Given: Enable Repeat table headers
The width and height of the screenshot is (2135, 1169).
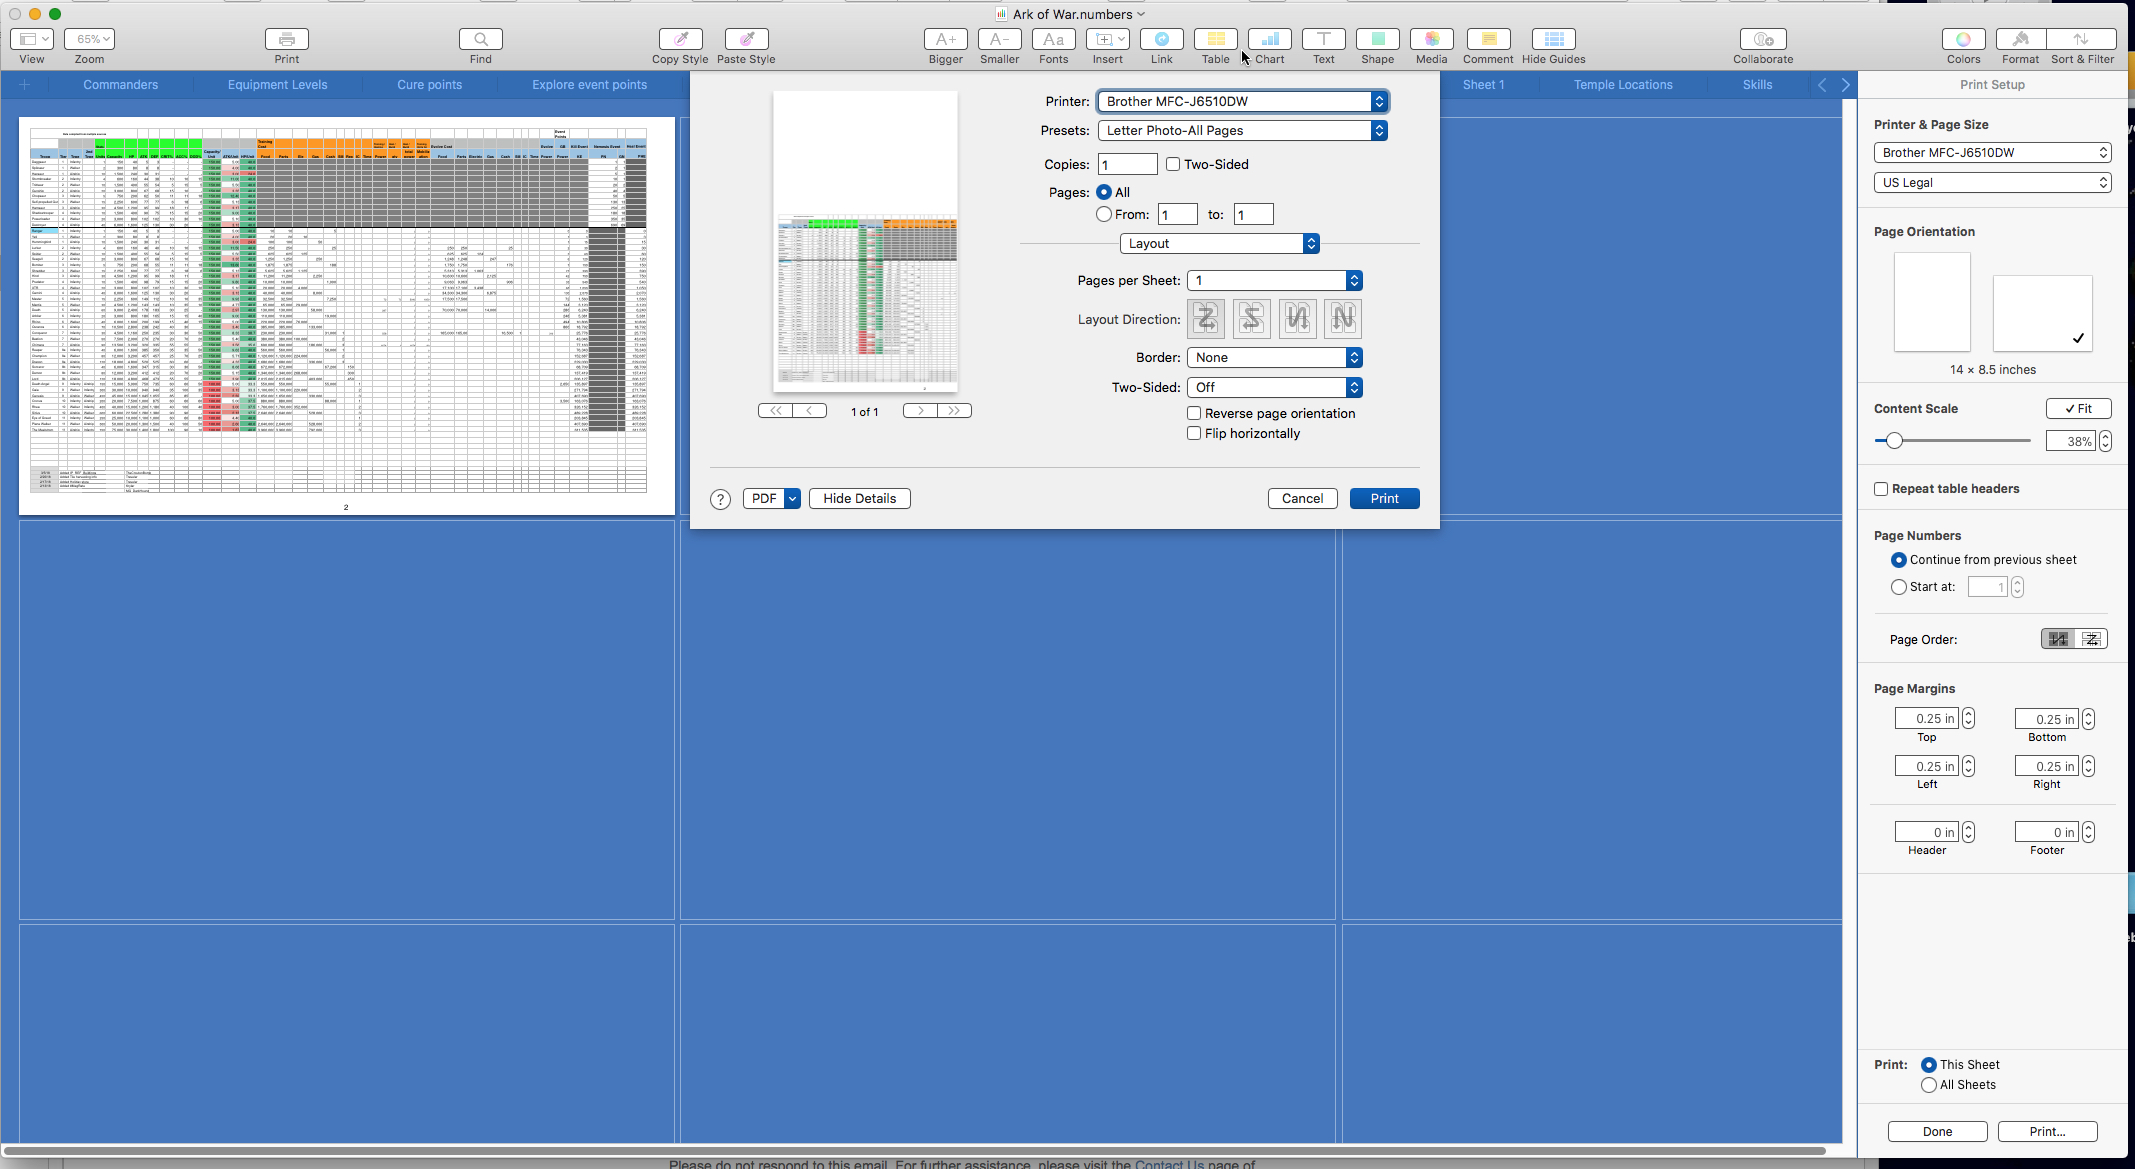Looking at the screenshot, I should tap(1881, 489).
